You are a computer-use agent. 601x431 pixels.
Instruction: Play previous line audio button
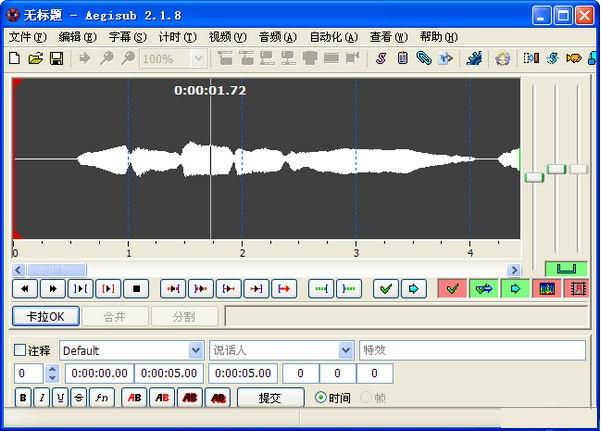25,289
